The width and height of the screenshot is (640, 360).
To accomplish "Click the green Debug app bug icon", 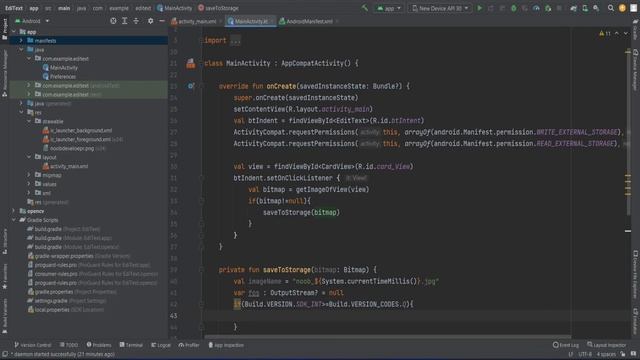I will click(x=513, y=8).
